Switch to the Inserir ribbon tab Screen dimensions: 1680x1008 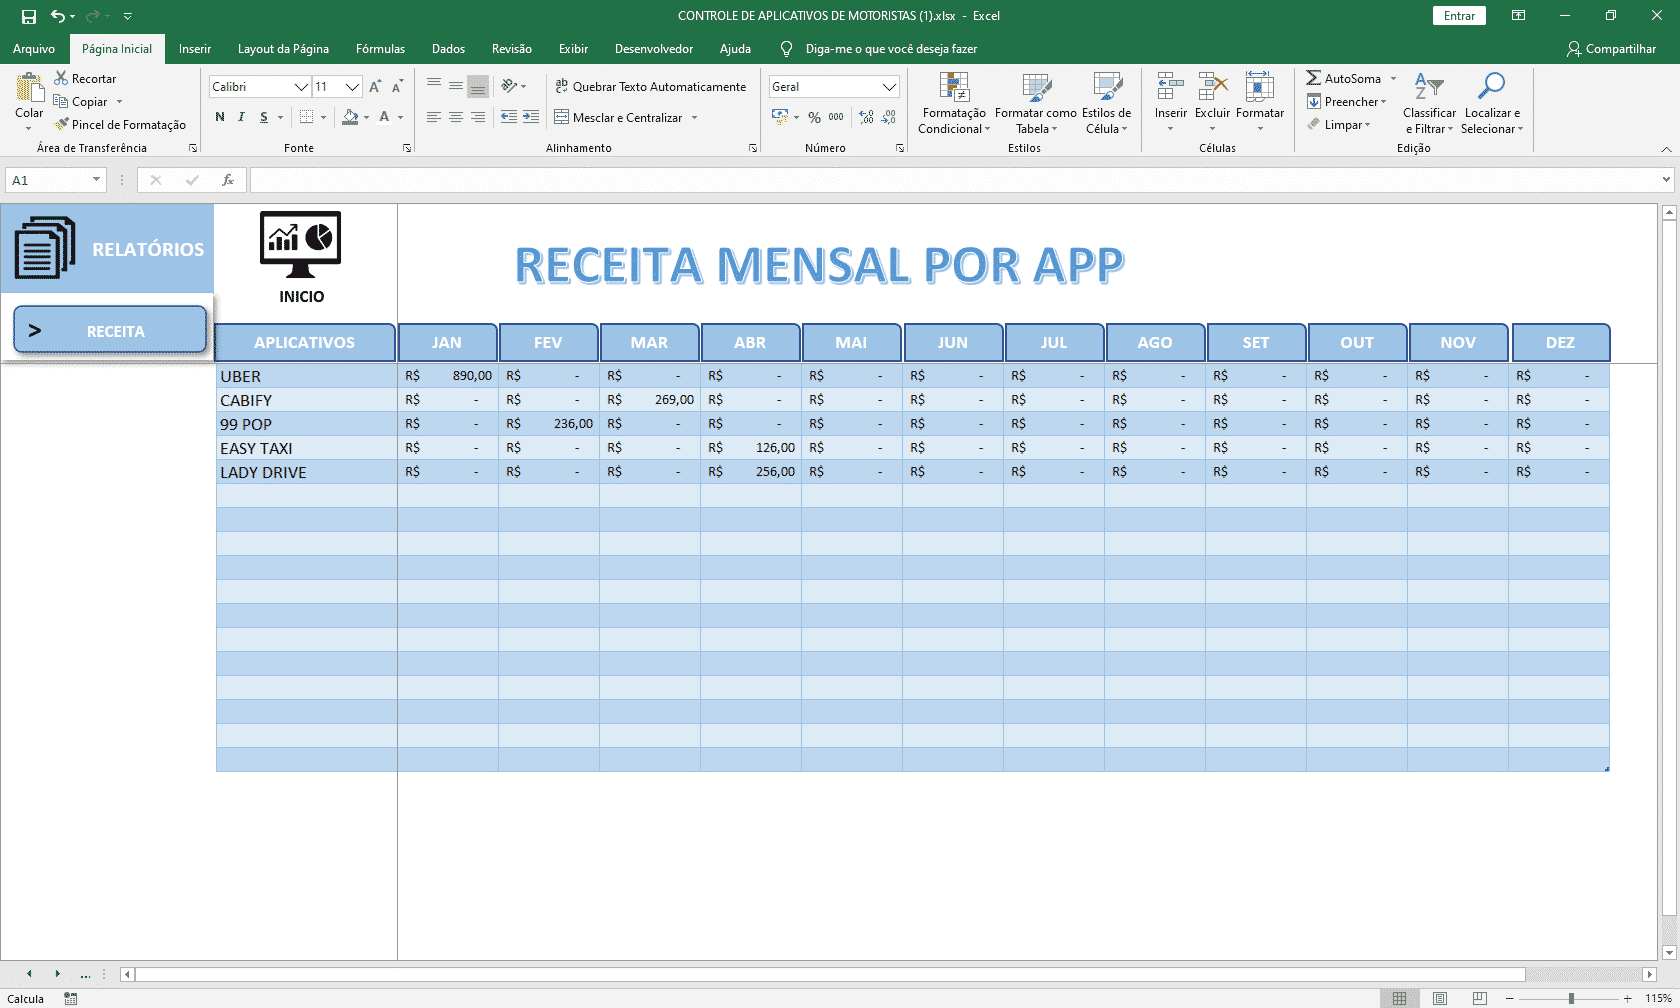point(195,49)
